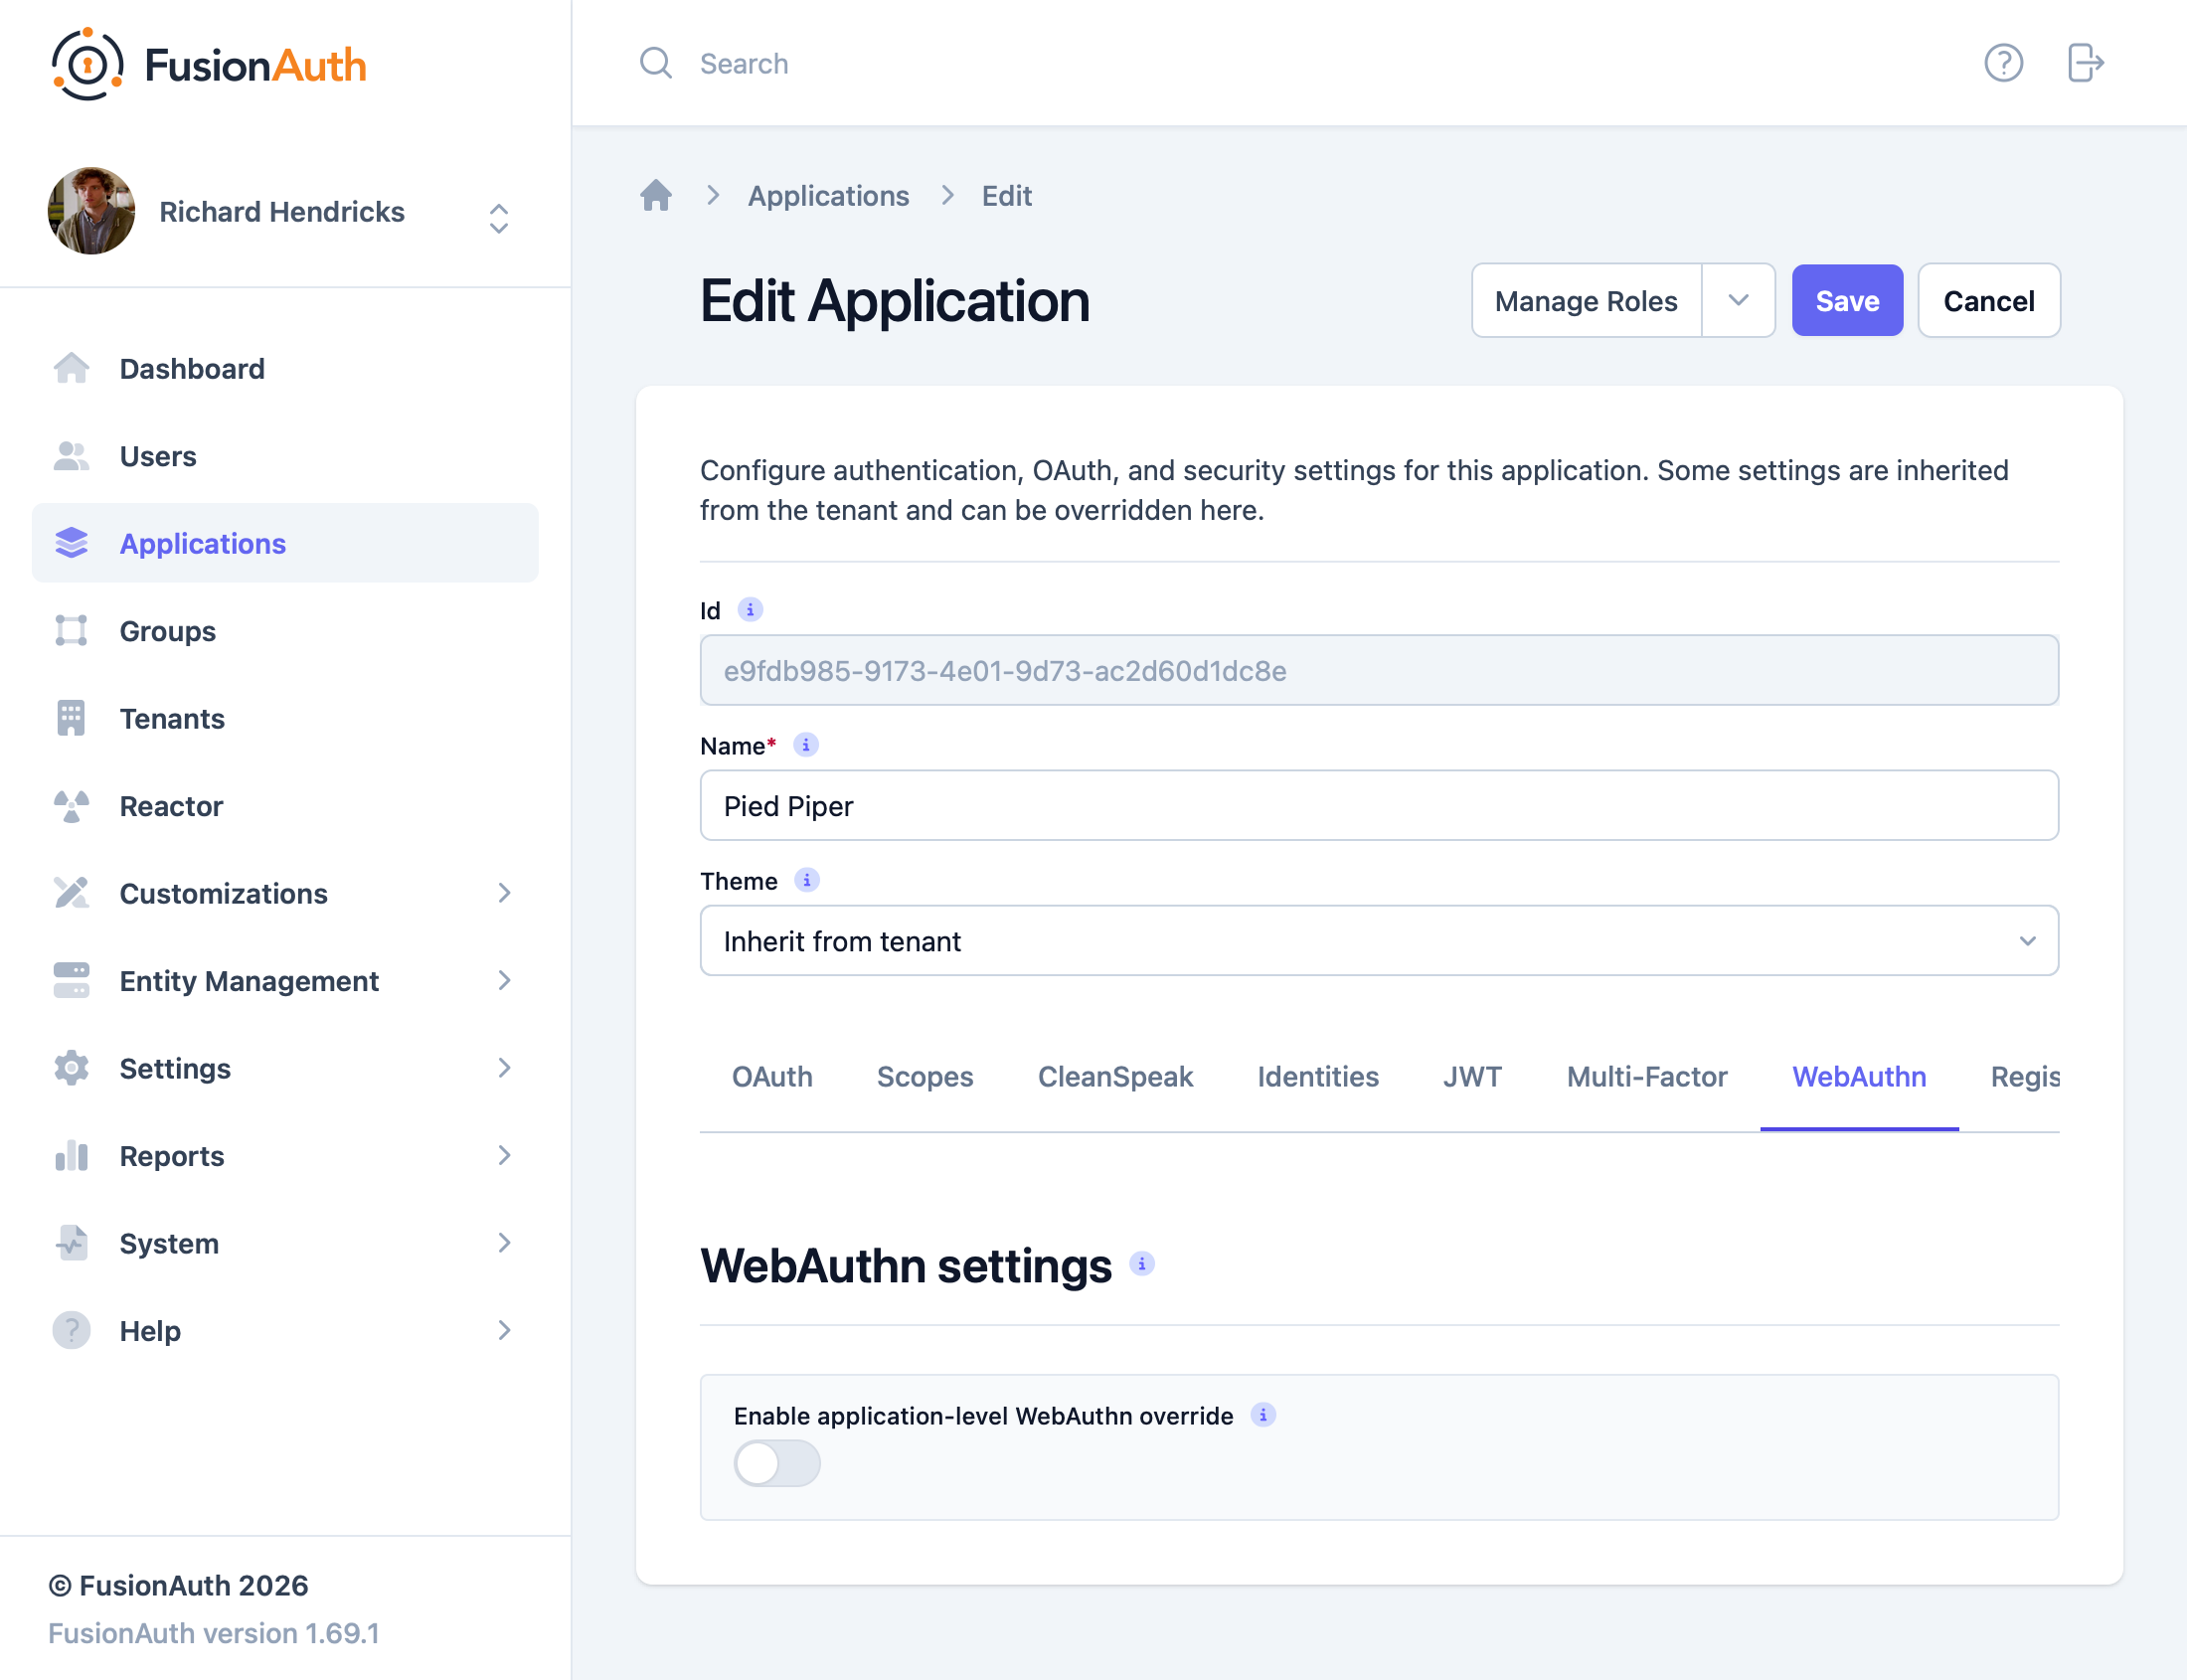The height and width of the screenshot is (1680, 2187).
Task: Click the Save button
Action: [1847, 300]
